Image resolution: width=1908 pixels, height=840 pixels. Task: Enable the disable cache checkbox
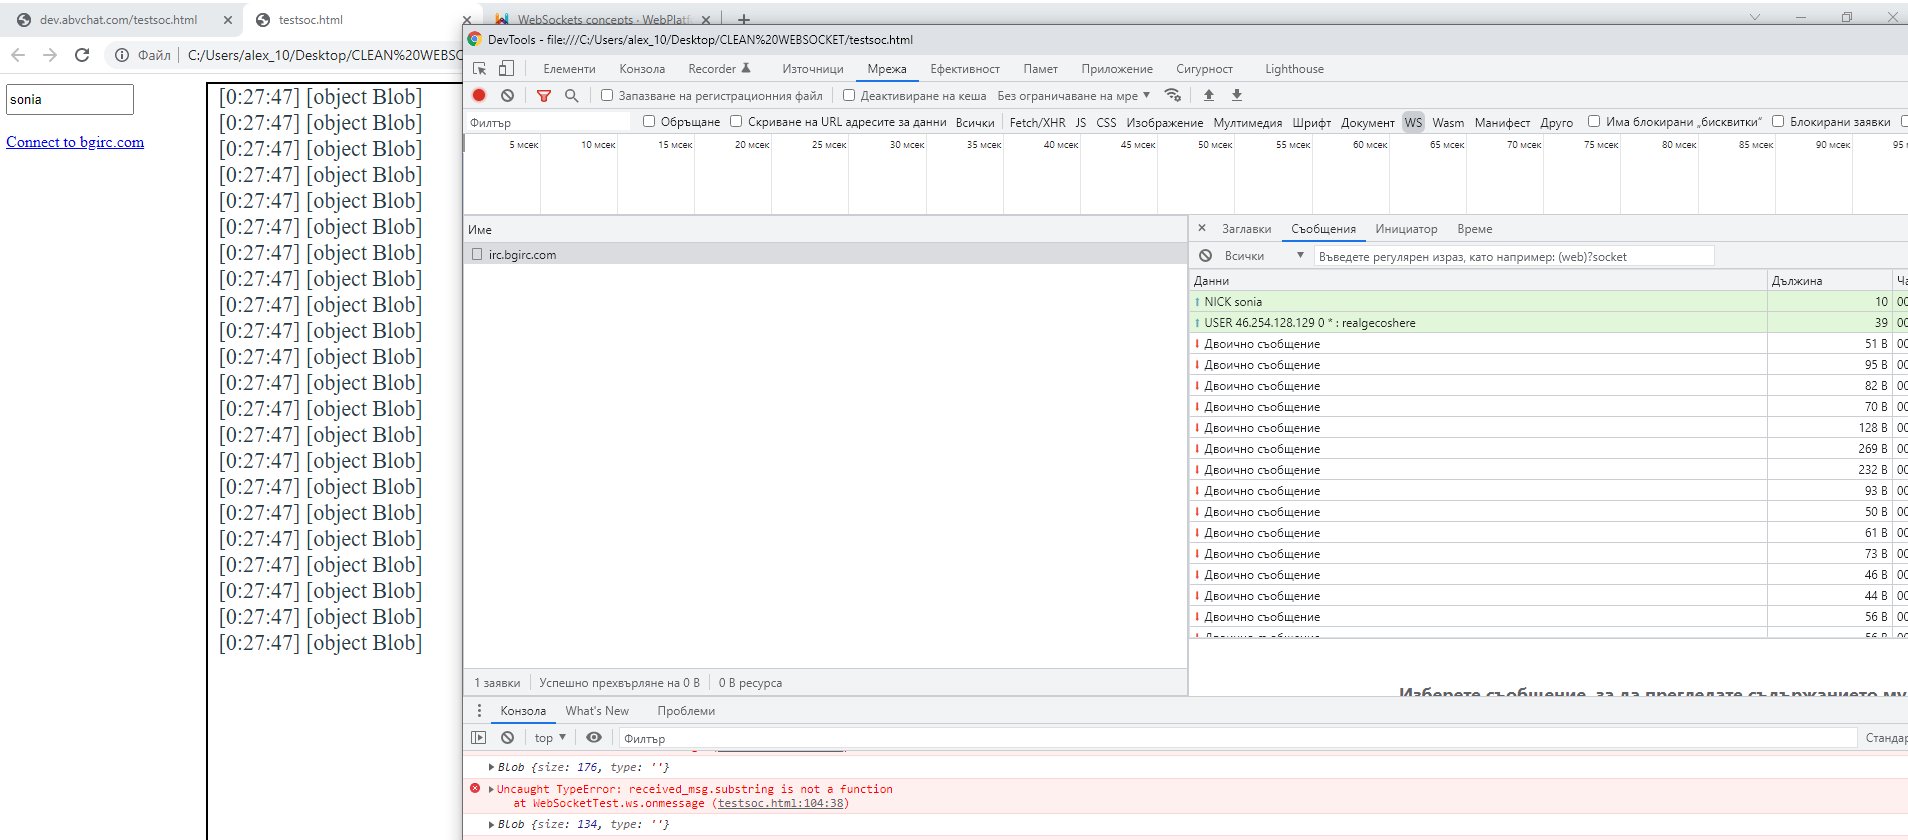point(849,96)
